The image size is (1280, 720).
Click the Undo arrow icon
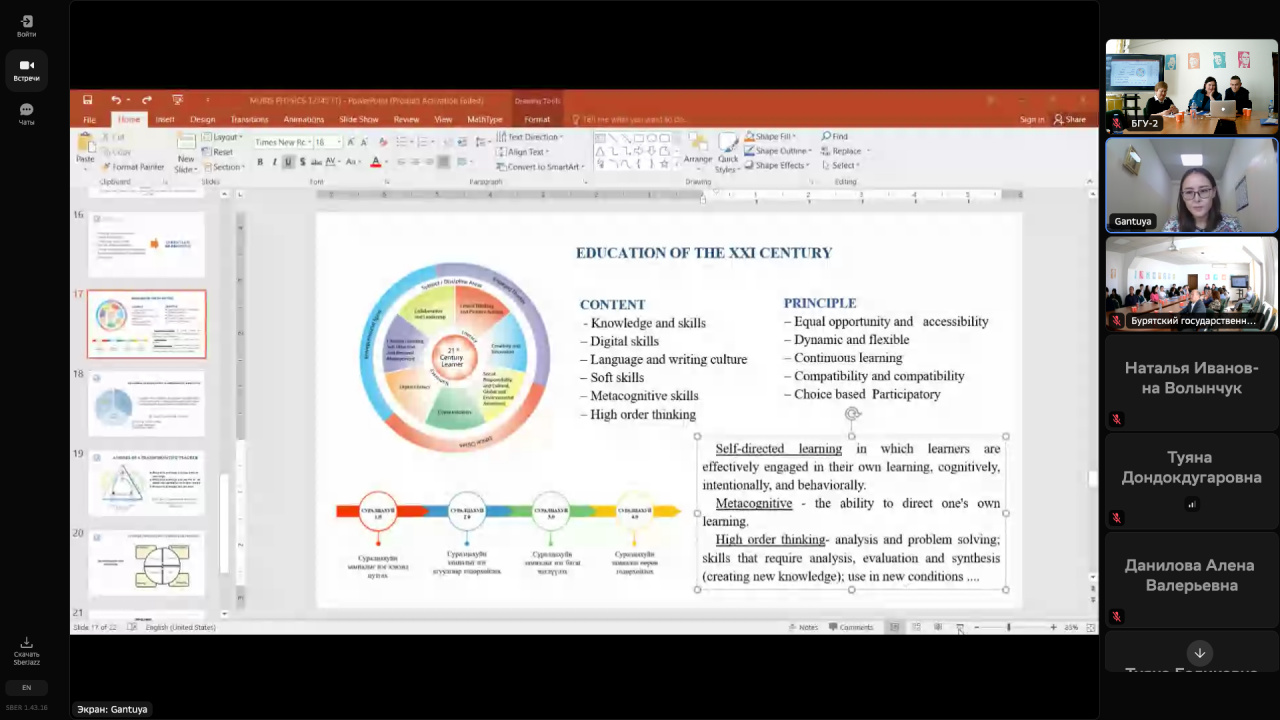click(116, 100)
